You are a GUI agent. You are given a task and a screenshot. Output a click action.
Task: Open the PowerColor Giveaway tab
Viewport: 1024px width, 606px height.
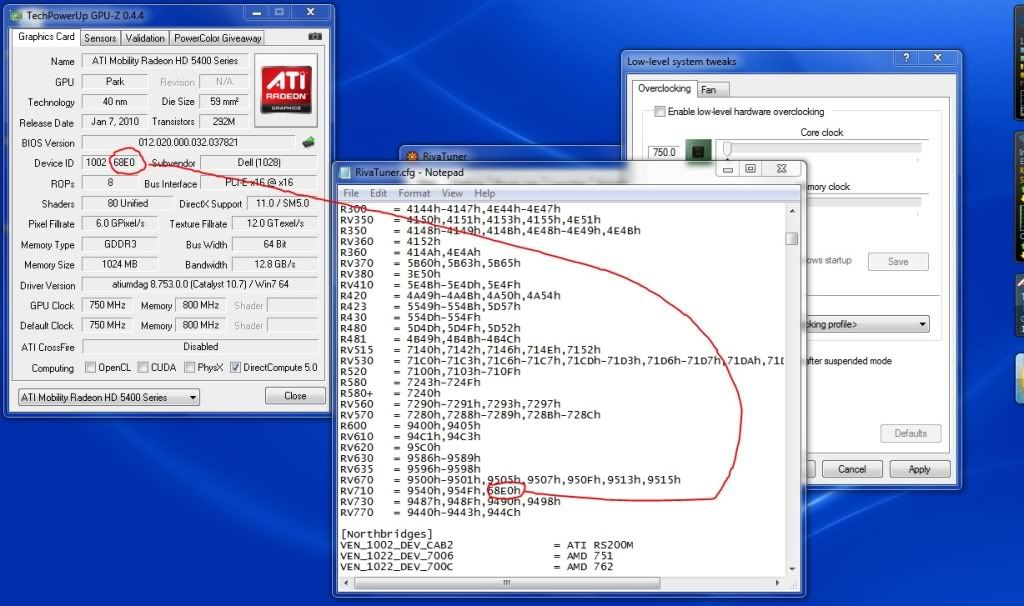click(217, 39)
